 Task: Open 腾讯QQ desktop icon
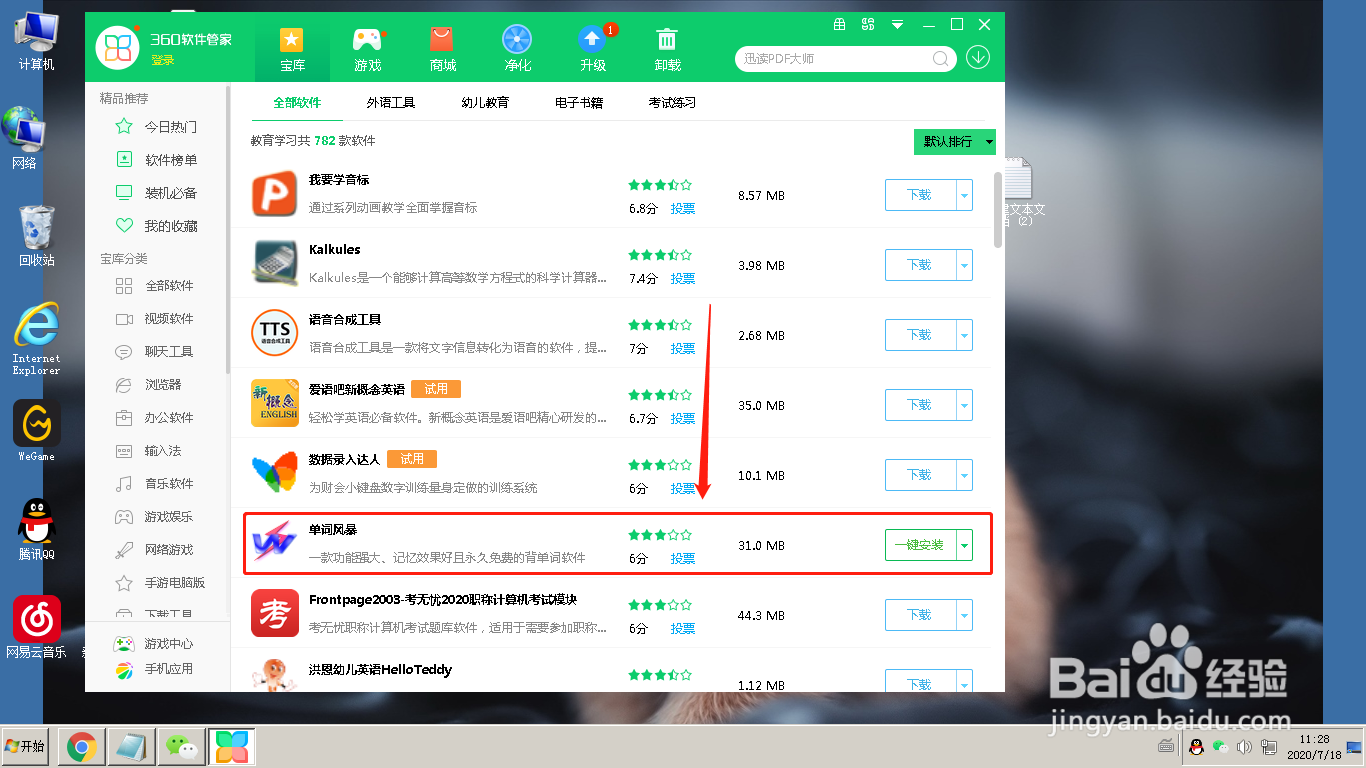[37, 530]
